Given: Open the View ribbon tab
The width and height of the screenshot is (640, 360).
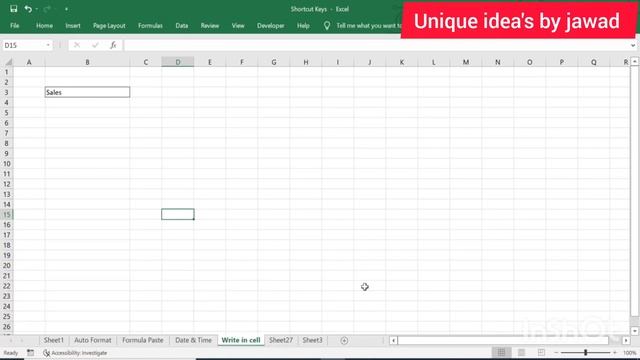Looking at the screenshot, I should click(238, 25).
